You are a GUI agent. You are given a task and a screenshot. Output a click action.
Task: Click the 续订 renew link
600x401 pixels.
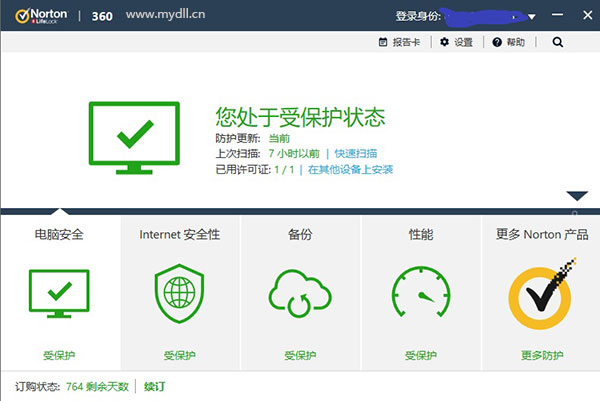155,387
